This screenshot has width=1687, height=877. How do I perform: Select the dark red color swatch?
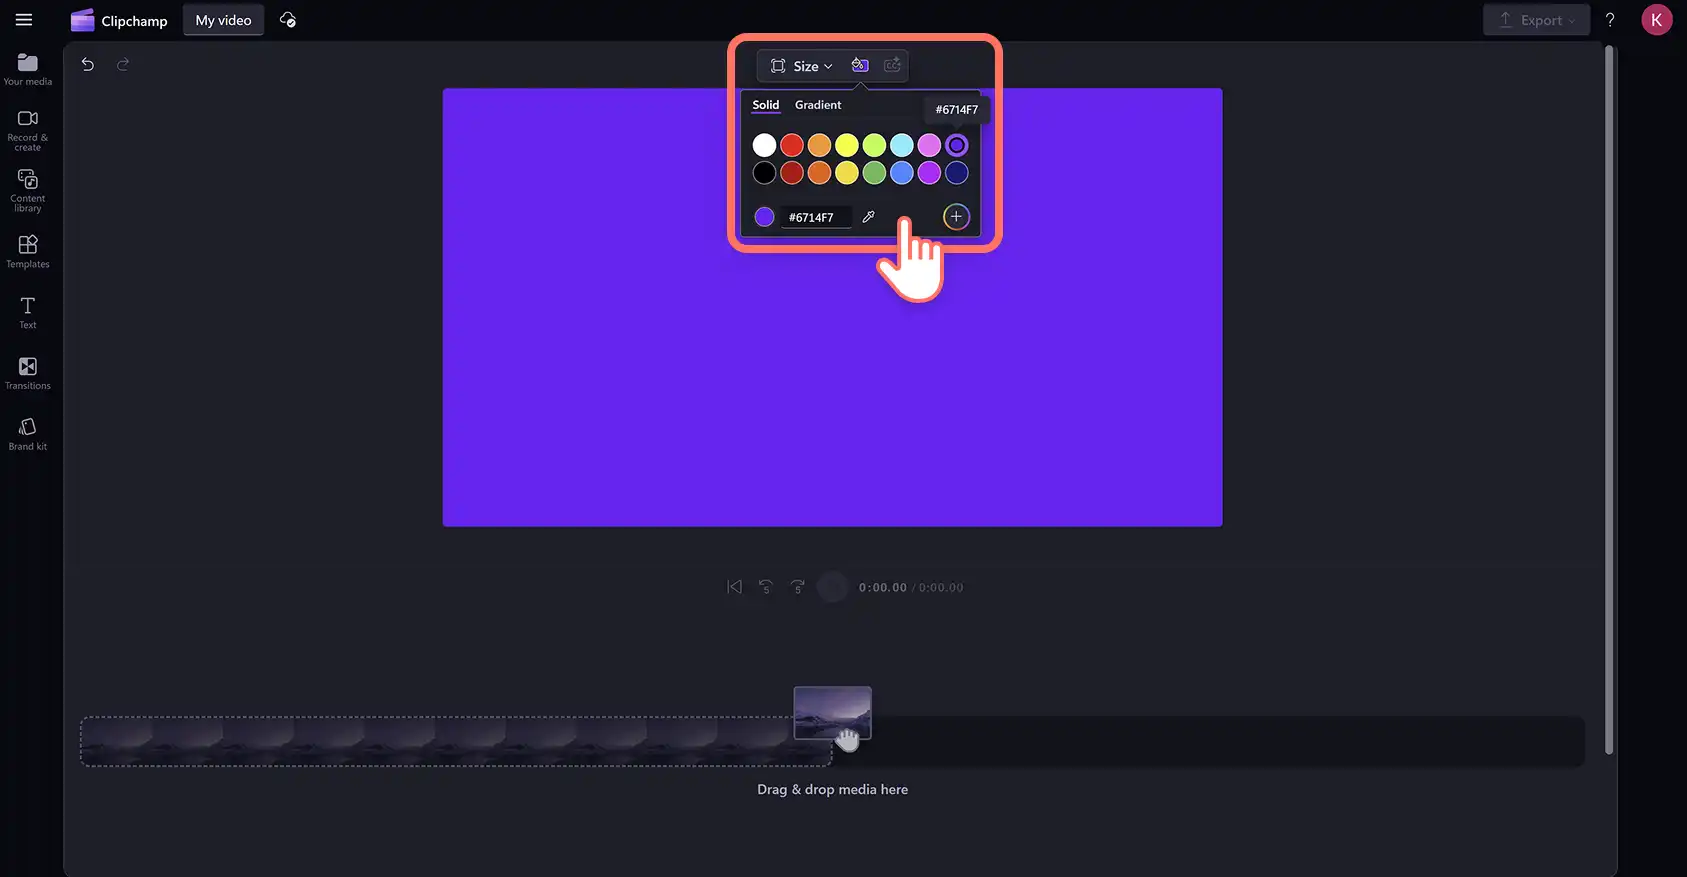(792, 173)
